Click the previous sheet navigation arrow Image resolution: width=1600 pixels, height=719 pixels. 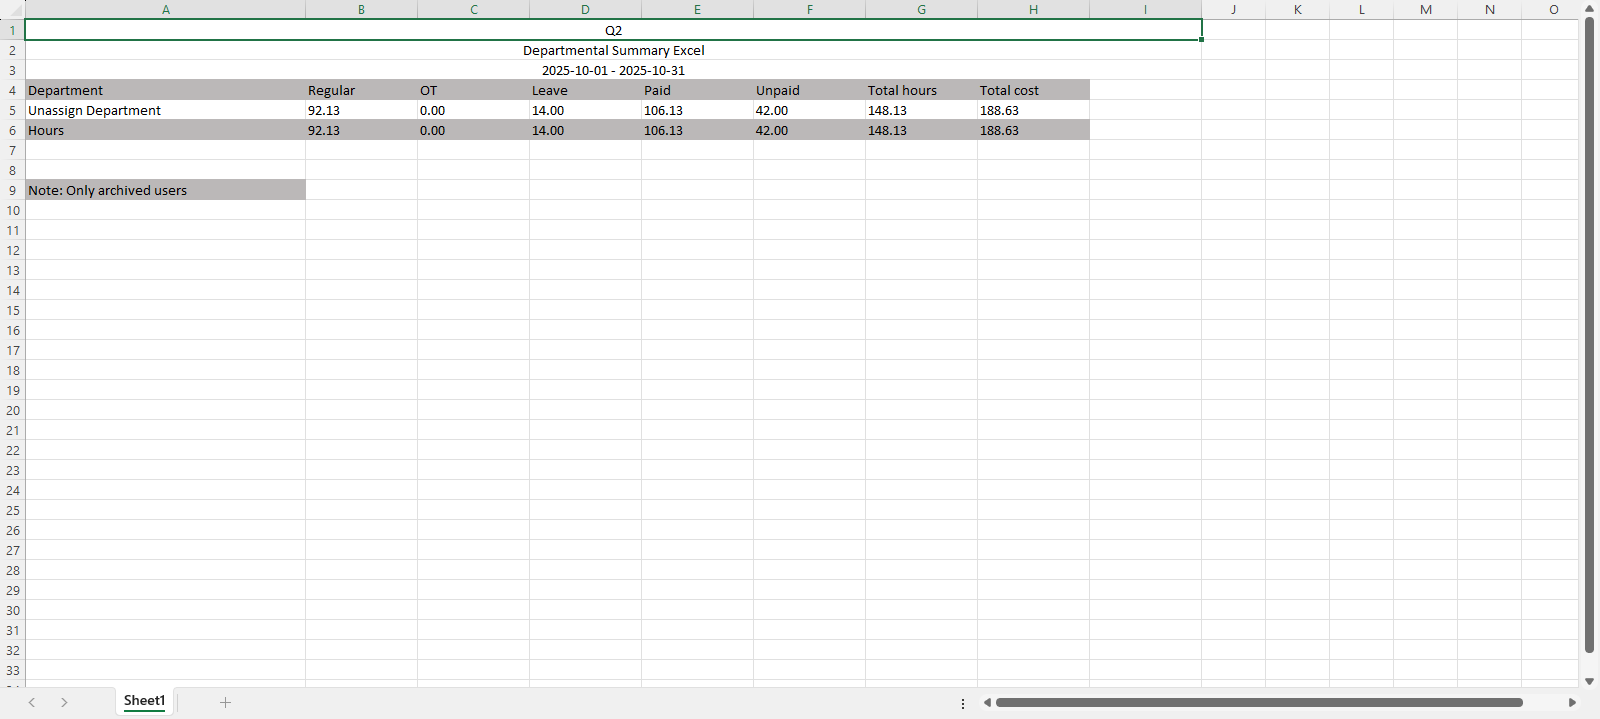32,702
